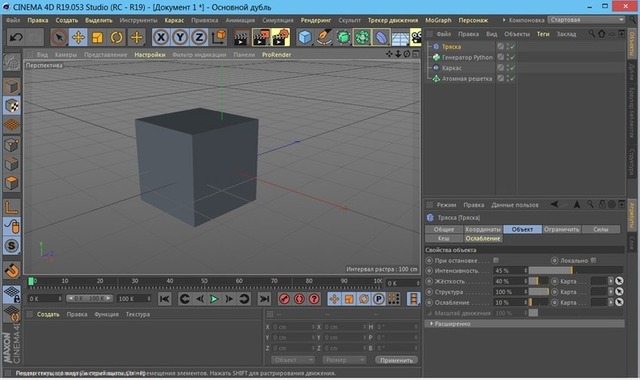Toggle the visibility dots for Тряска
640x380 pixels.
click(x=507, y=47)
